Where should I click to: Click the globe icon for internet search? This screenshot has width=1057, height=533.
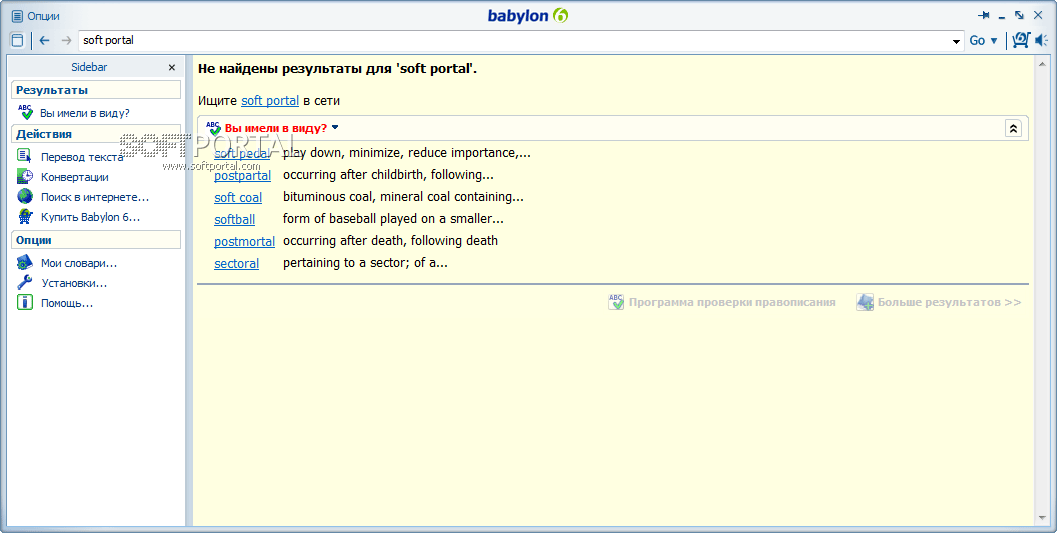tap(25, 197)
